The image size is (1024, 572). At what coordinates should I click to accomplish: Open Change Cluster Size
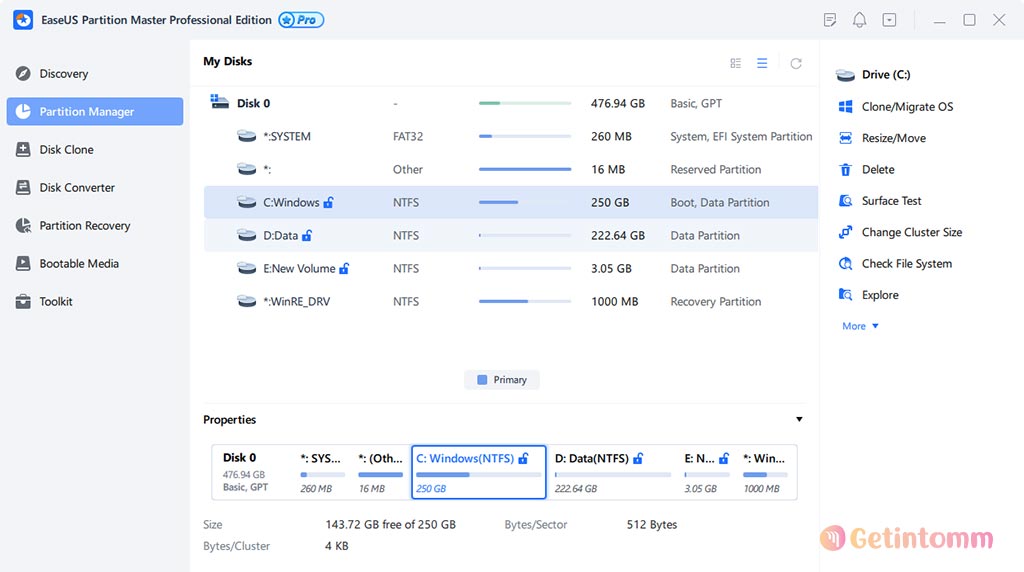click(x=912, y=232)
